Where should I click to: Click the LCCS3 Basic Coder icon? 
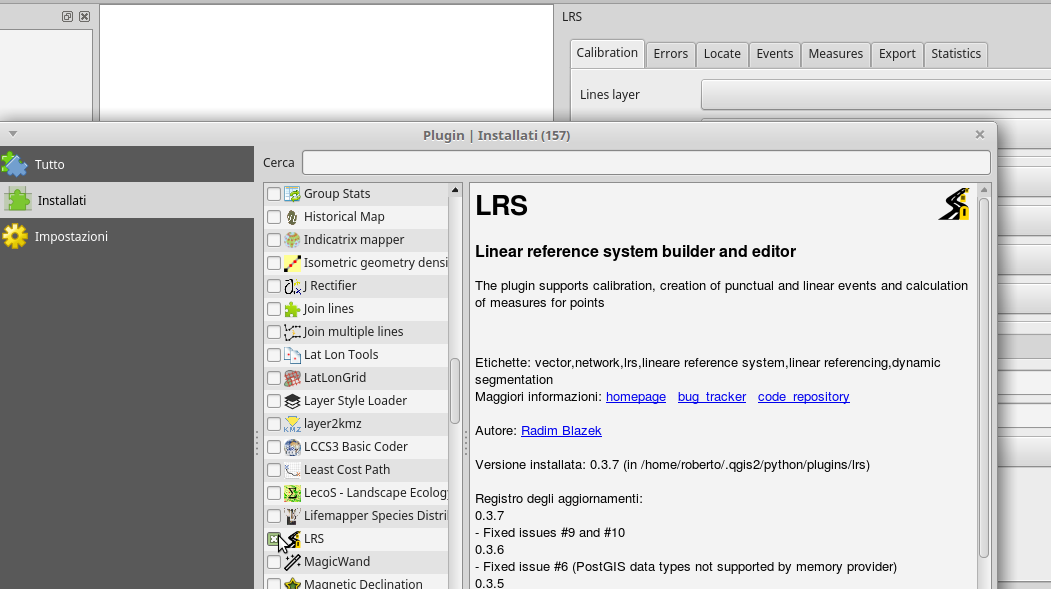pyautogui.click(x=292, y=447)
